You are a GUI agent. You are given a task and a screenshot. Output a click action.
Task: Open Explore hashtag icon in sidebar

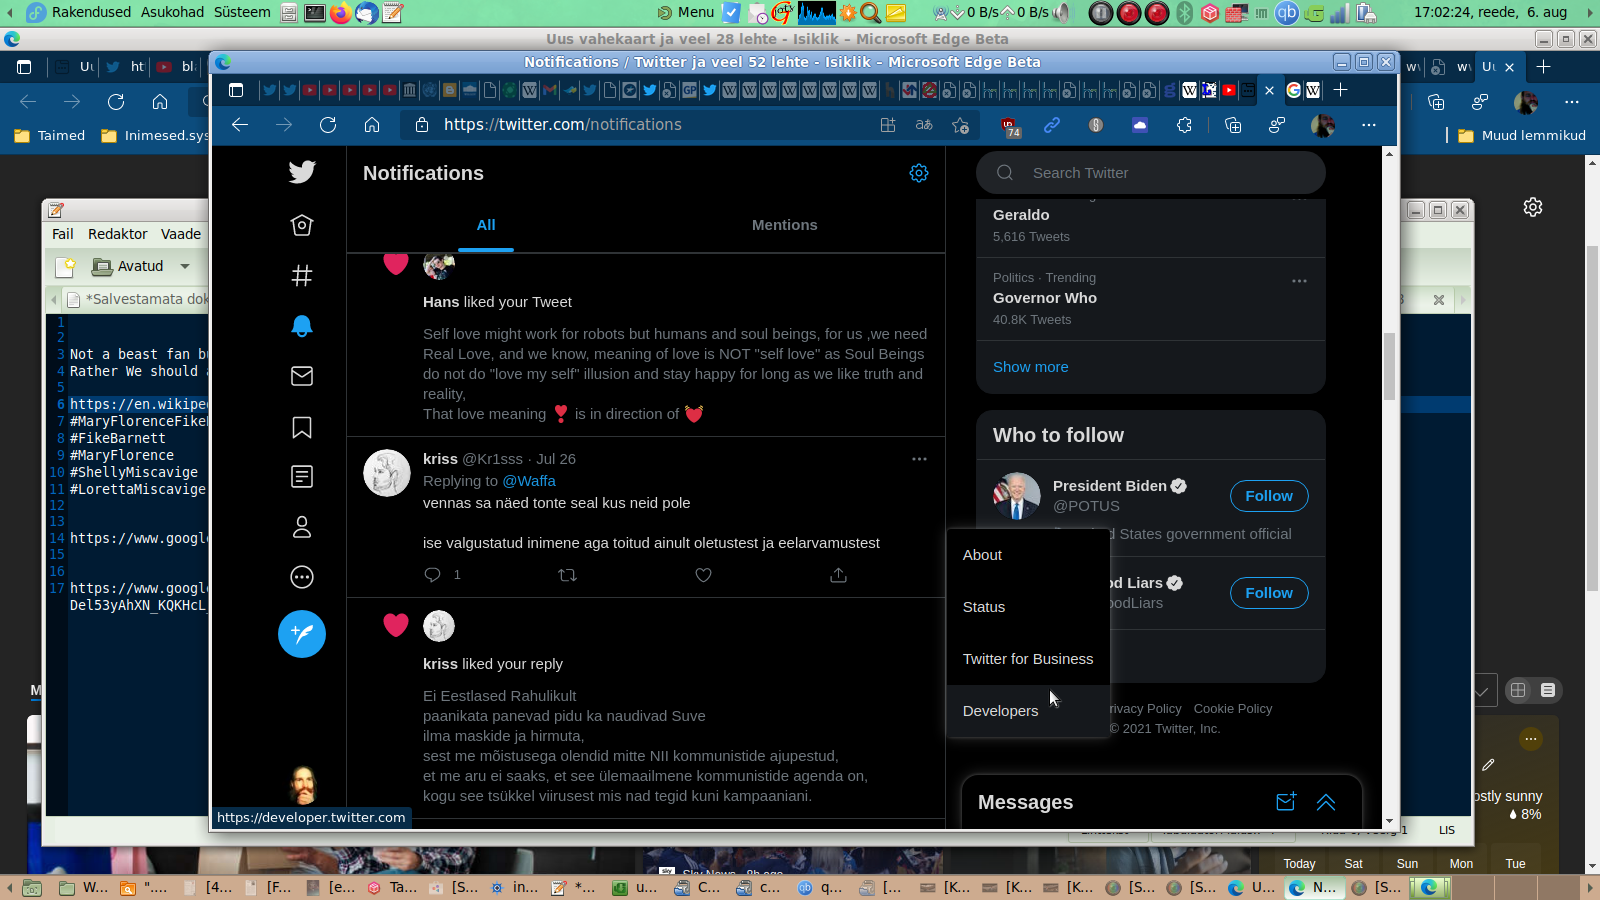(302, 275)
